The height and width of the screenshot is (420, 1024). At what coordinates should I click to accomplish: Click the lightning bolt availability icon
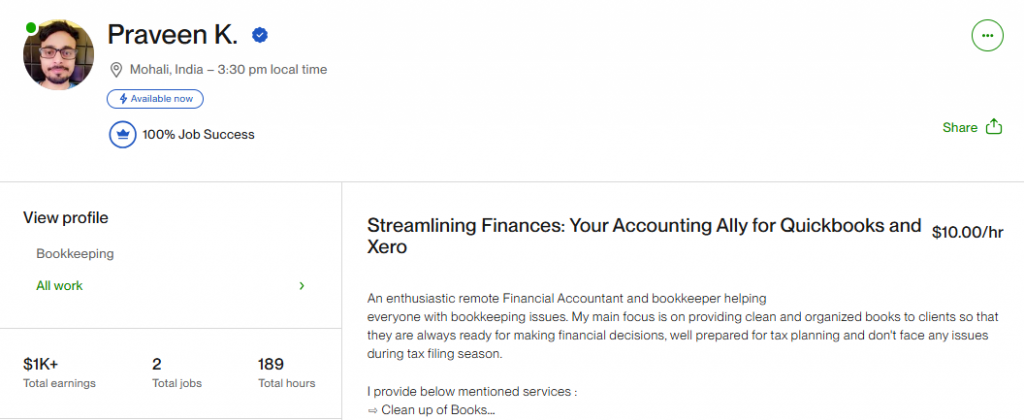[123, 99]
